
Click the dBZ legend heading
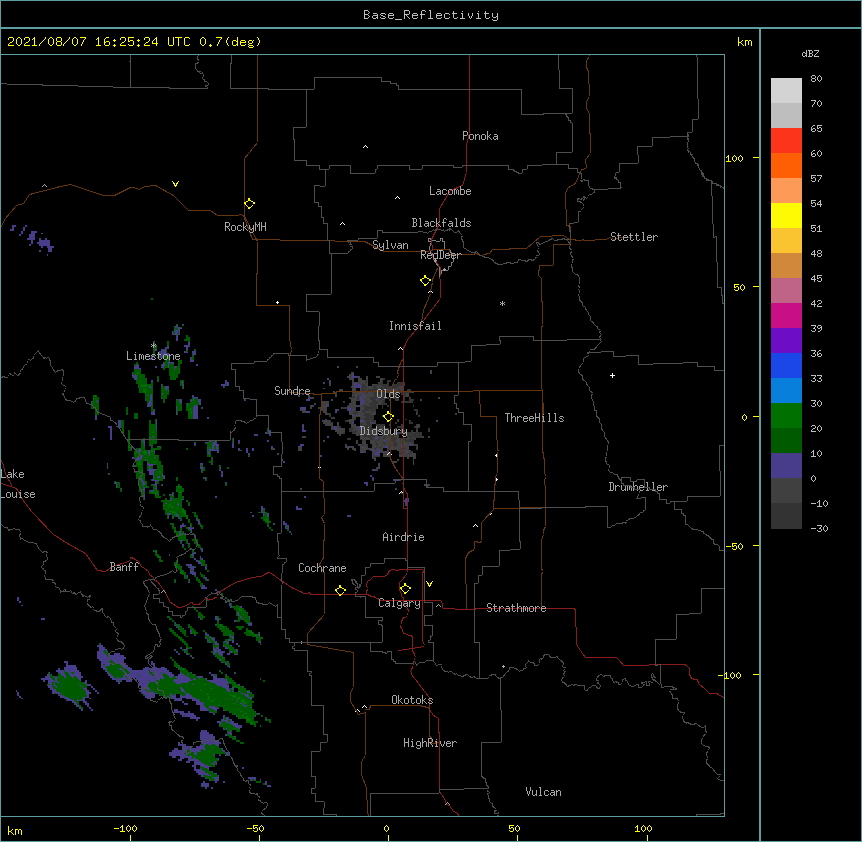(810, 53)
